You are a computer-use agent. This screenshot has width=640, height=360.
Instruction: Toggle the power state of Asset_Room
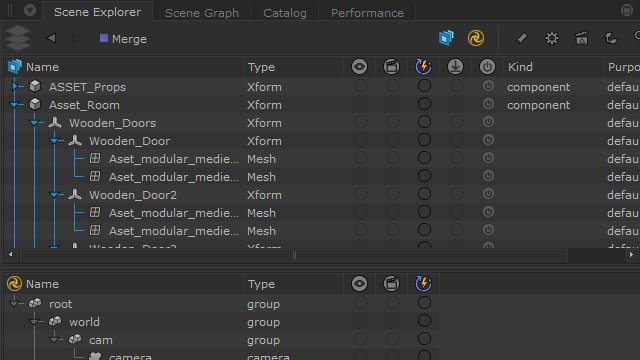click(x=488, y=104)
